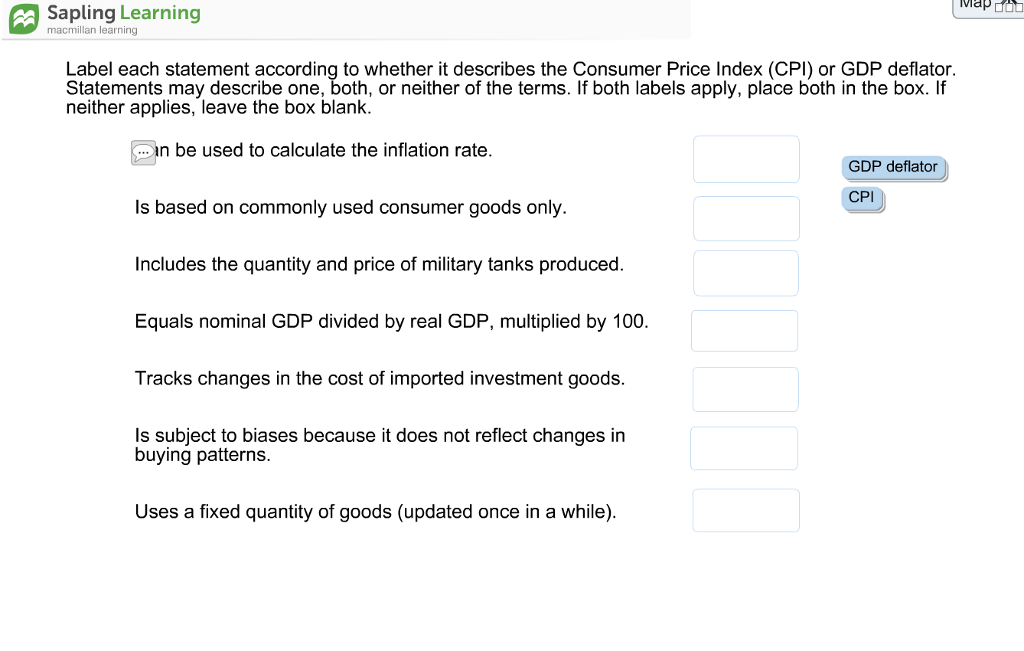Click the 'Is based on commonly used' statement
This screenshot has height=651, width=1024.
click(x=350, y=208)
